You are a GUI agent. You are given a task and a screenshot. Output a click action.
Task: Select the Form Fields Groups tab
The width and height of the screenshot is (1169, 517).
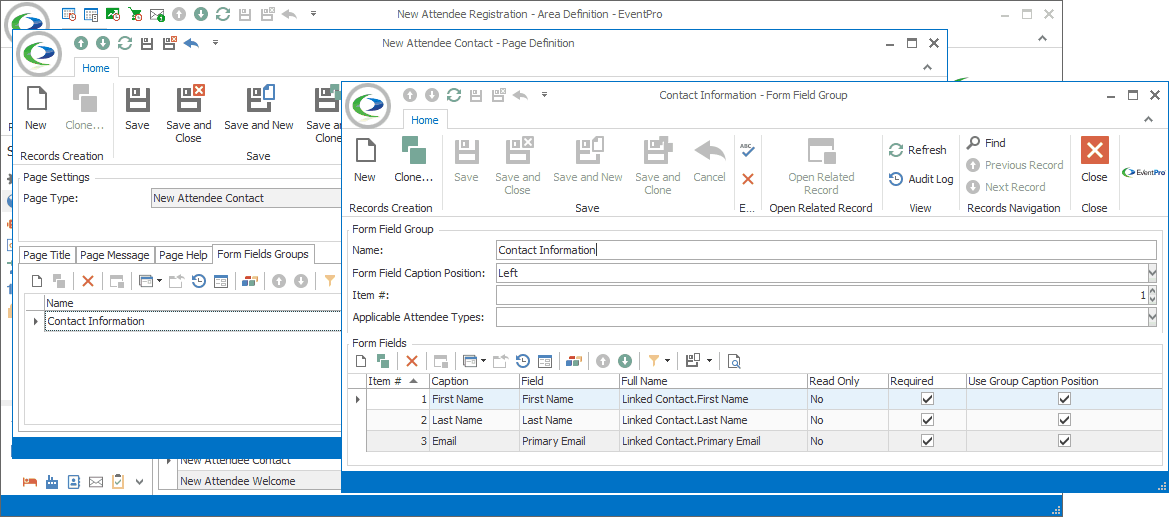263,254
